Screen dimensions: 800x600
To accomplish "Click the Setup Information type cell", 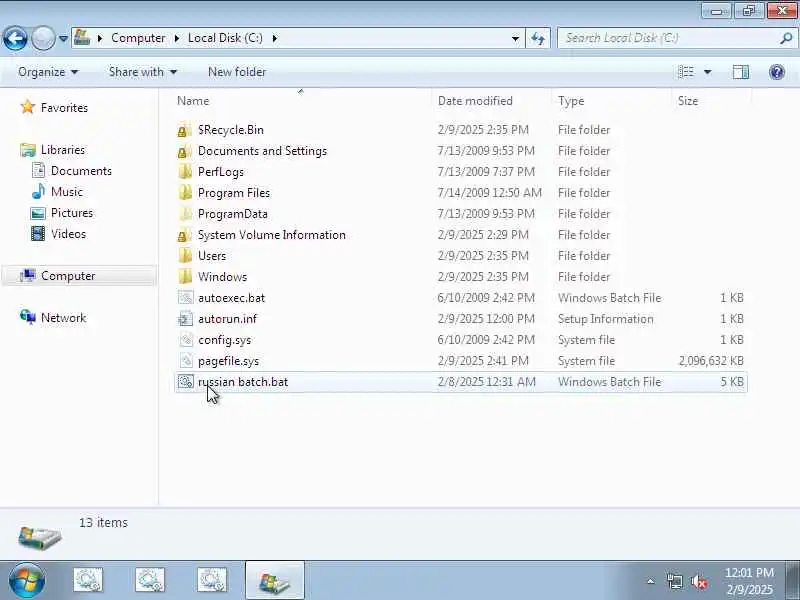I will click(x=606, y=319).
